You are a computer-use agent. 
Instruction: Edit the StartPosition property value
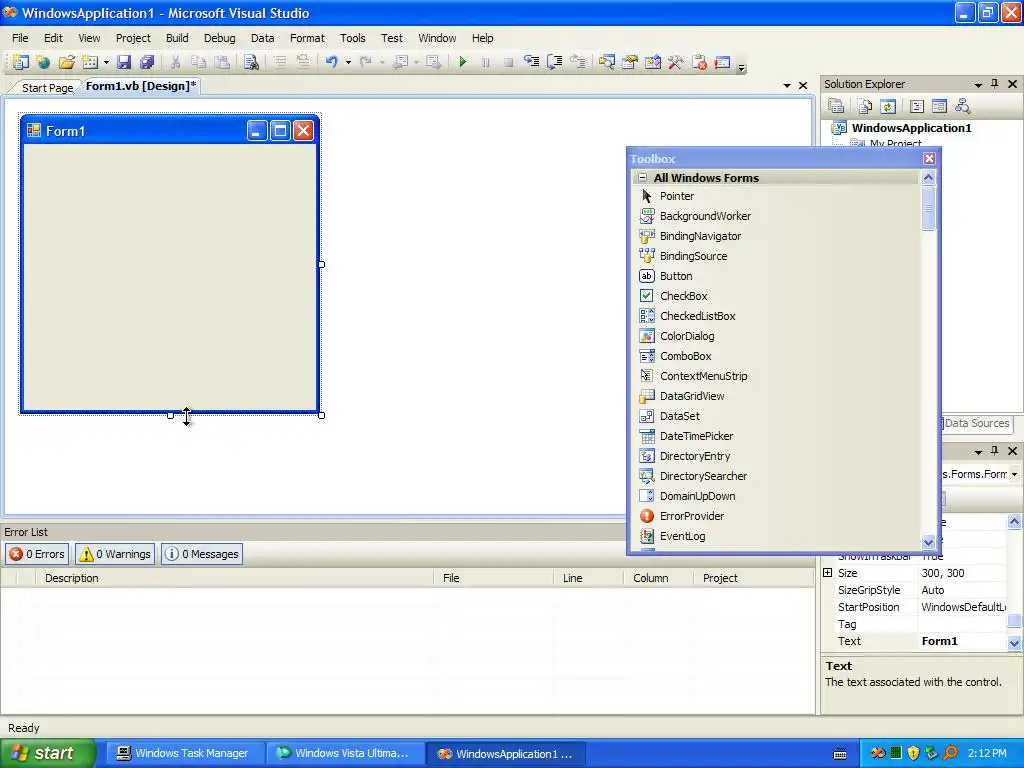coord(963,607)
